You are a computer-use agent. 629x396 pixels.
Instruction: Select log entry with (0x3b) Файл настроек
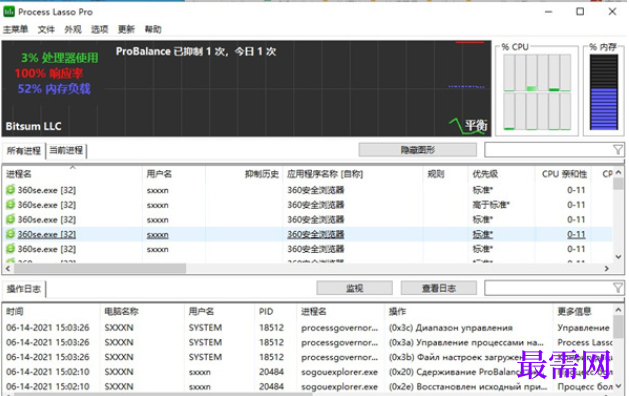pyautogui.click(x=308, y=357)
